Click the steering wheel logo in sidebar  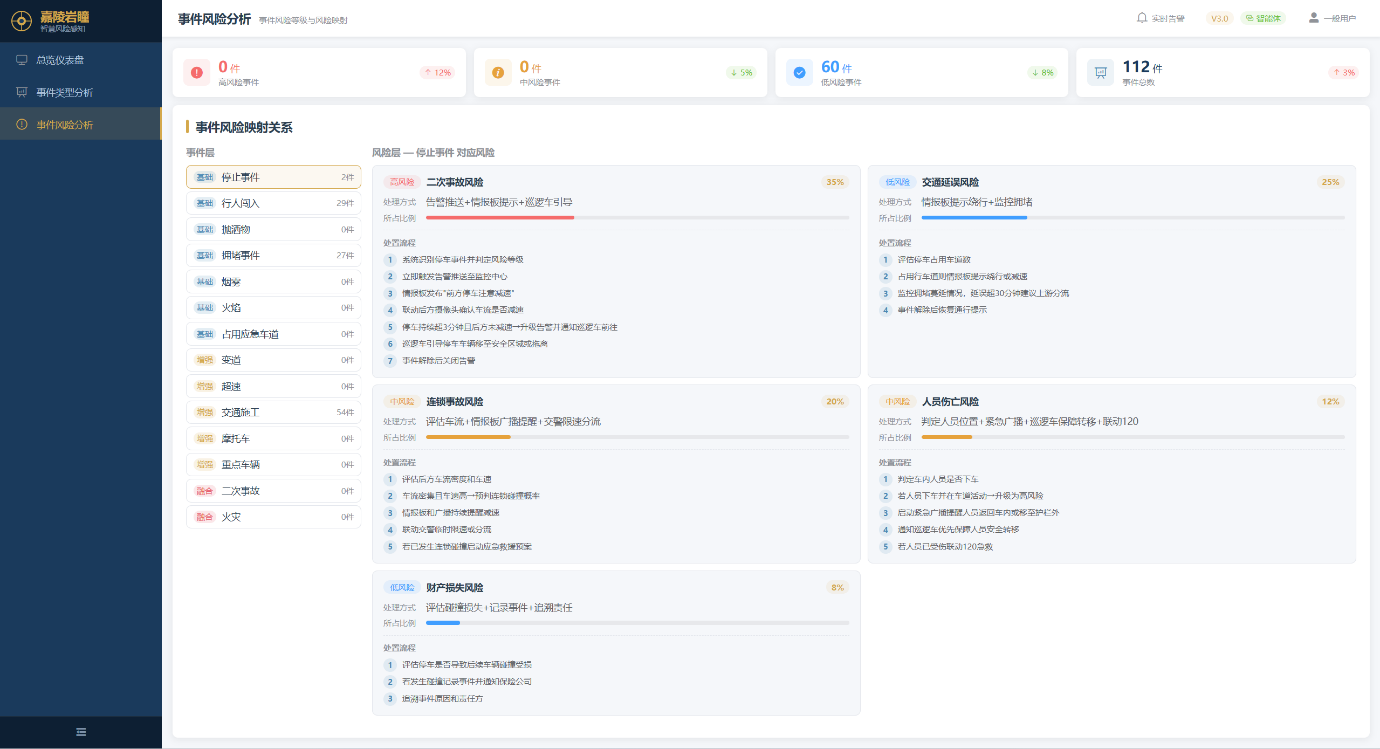coord(19,20)
